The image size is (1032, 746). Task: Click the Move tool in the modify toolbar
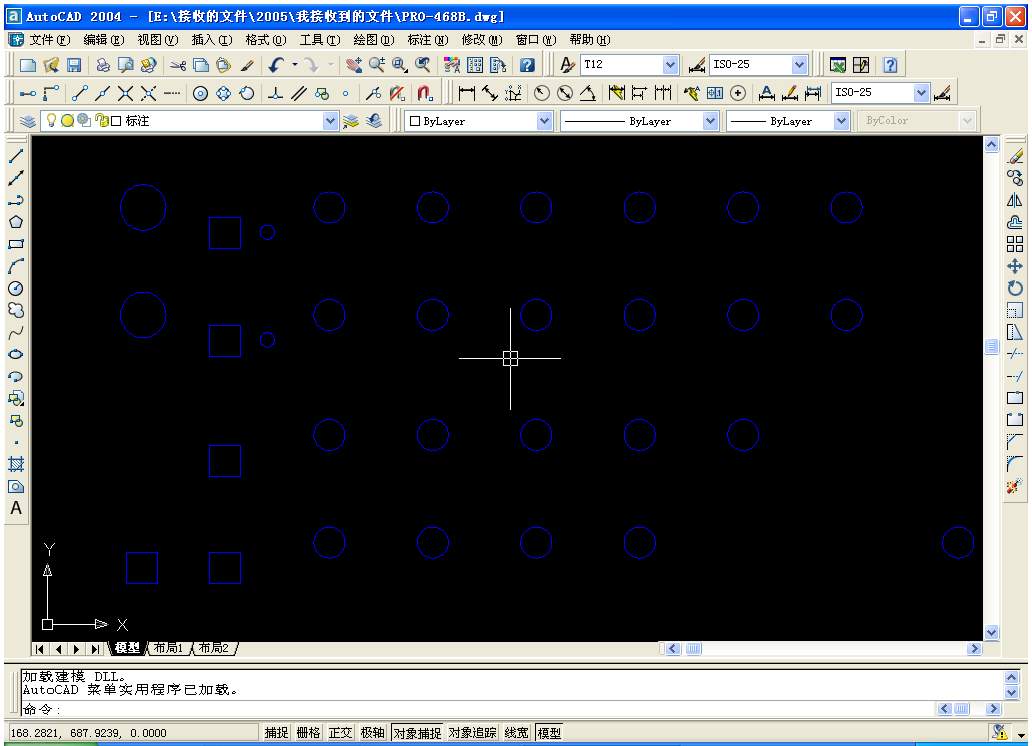coord(1015,266)
